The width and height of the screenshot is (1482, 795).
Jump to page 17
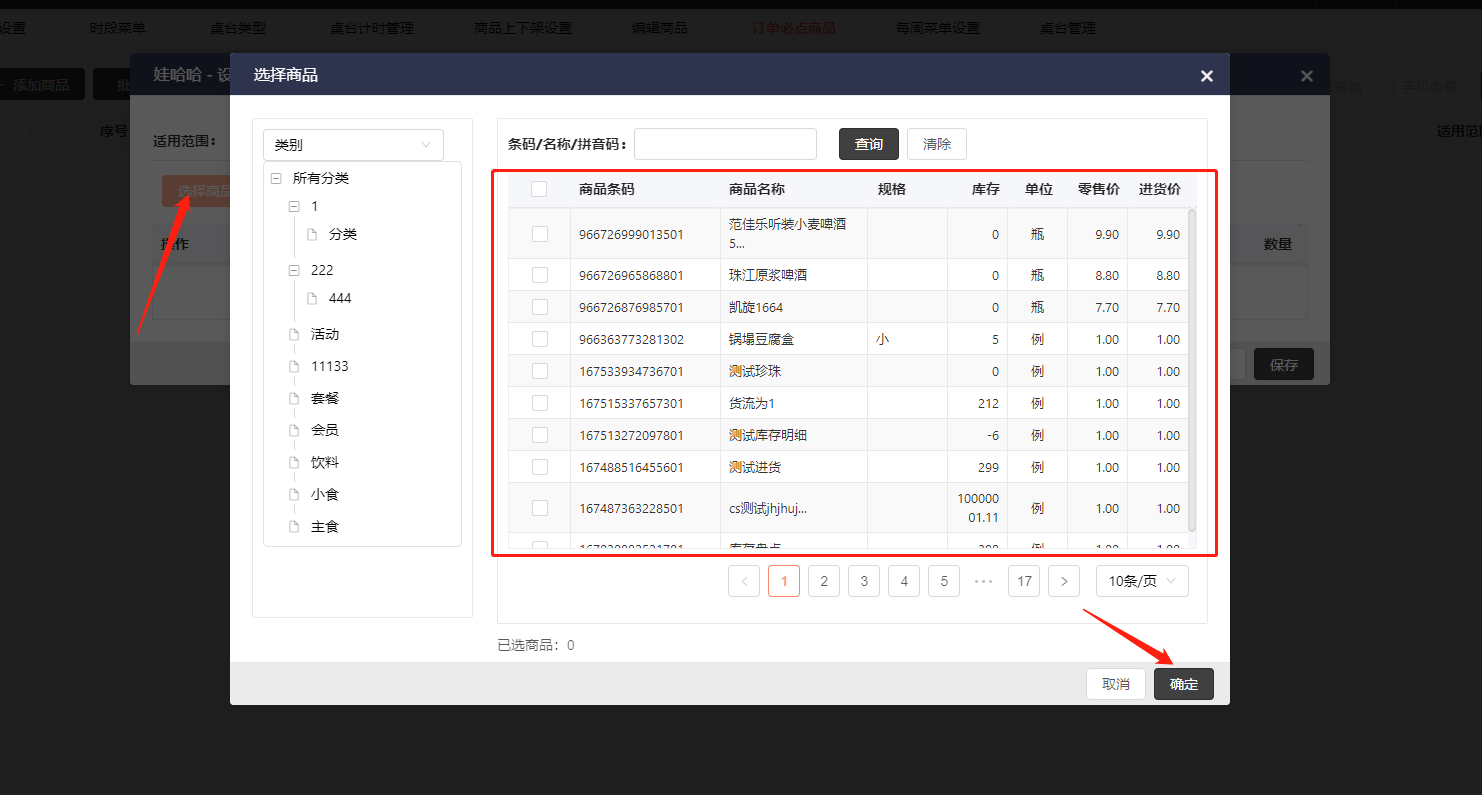point(1024,581)
